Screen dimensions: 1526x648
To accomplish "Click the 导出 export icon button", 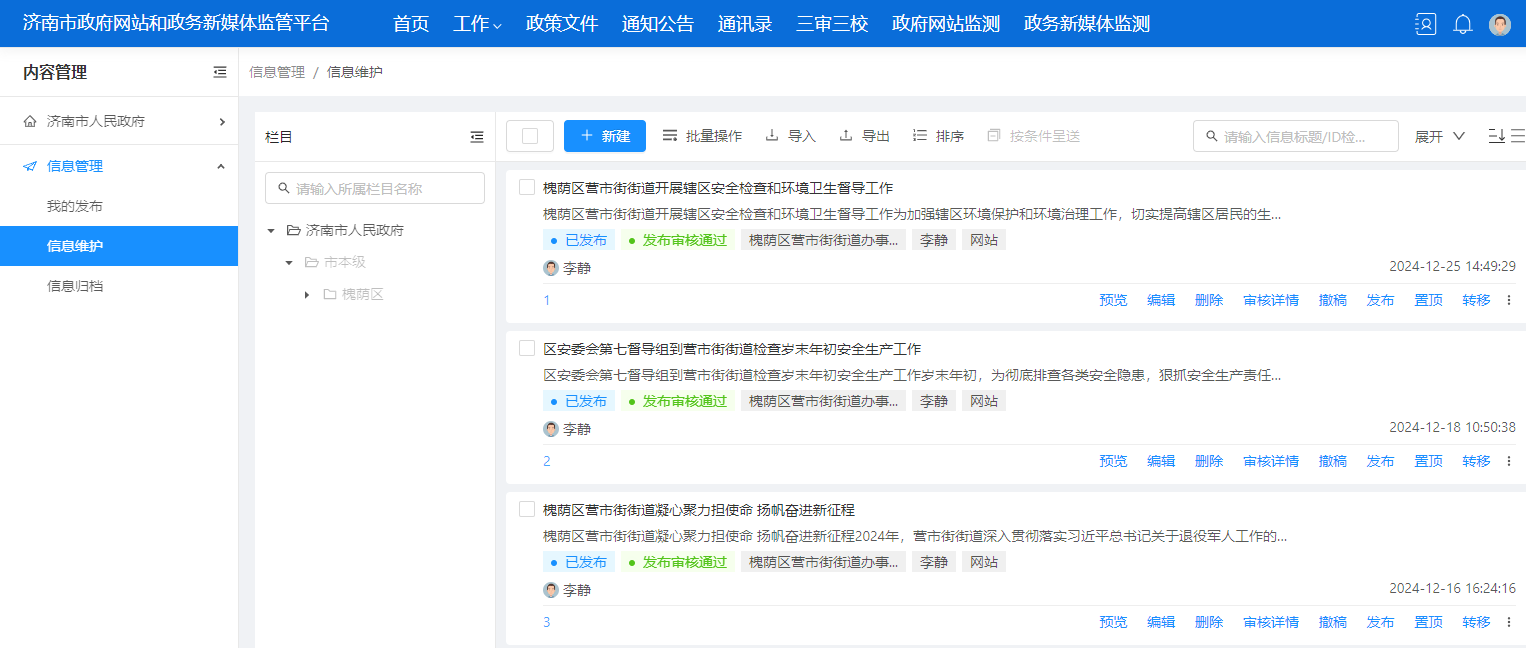I will [x=864, y=136].
